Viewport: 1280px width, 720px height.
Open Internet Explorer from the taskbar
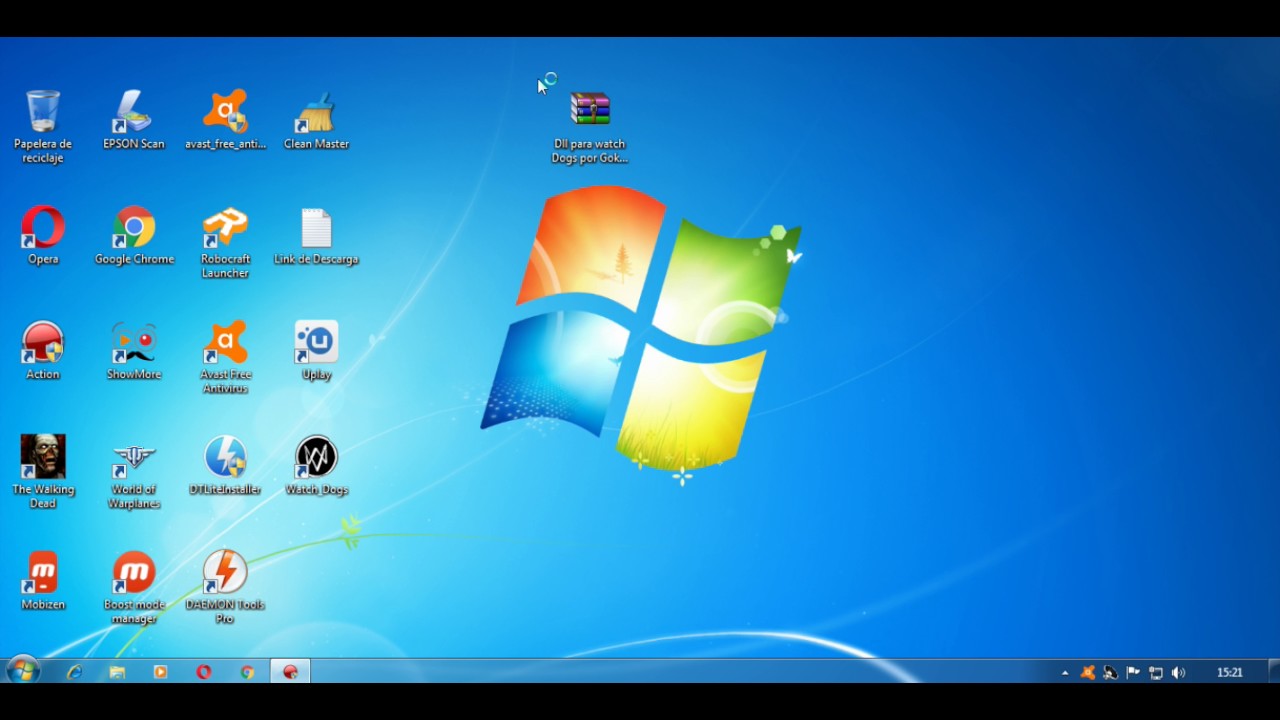(x=74, y=672)
